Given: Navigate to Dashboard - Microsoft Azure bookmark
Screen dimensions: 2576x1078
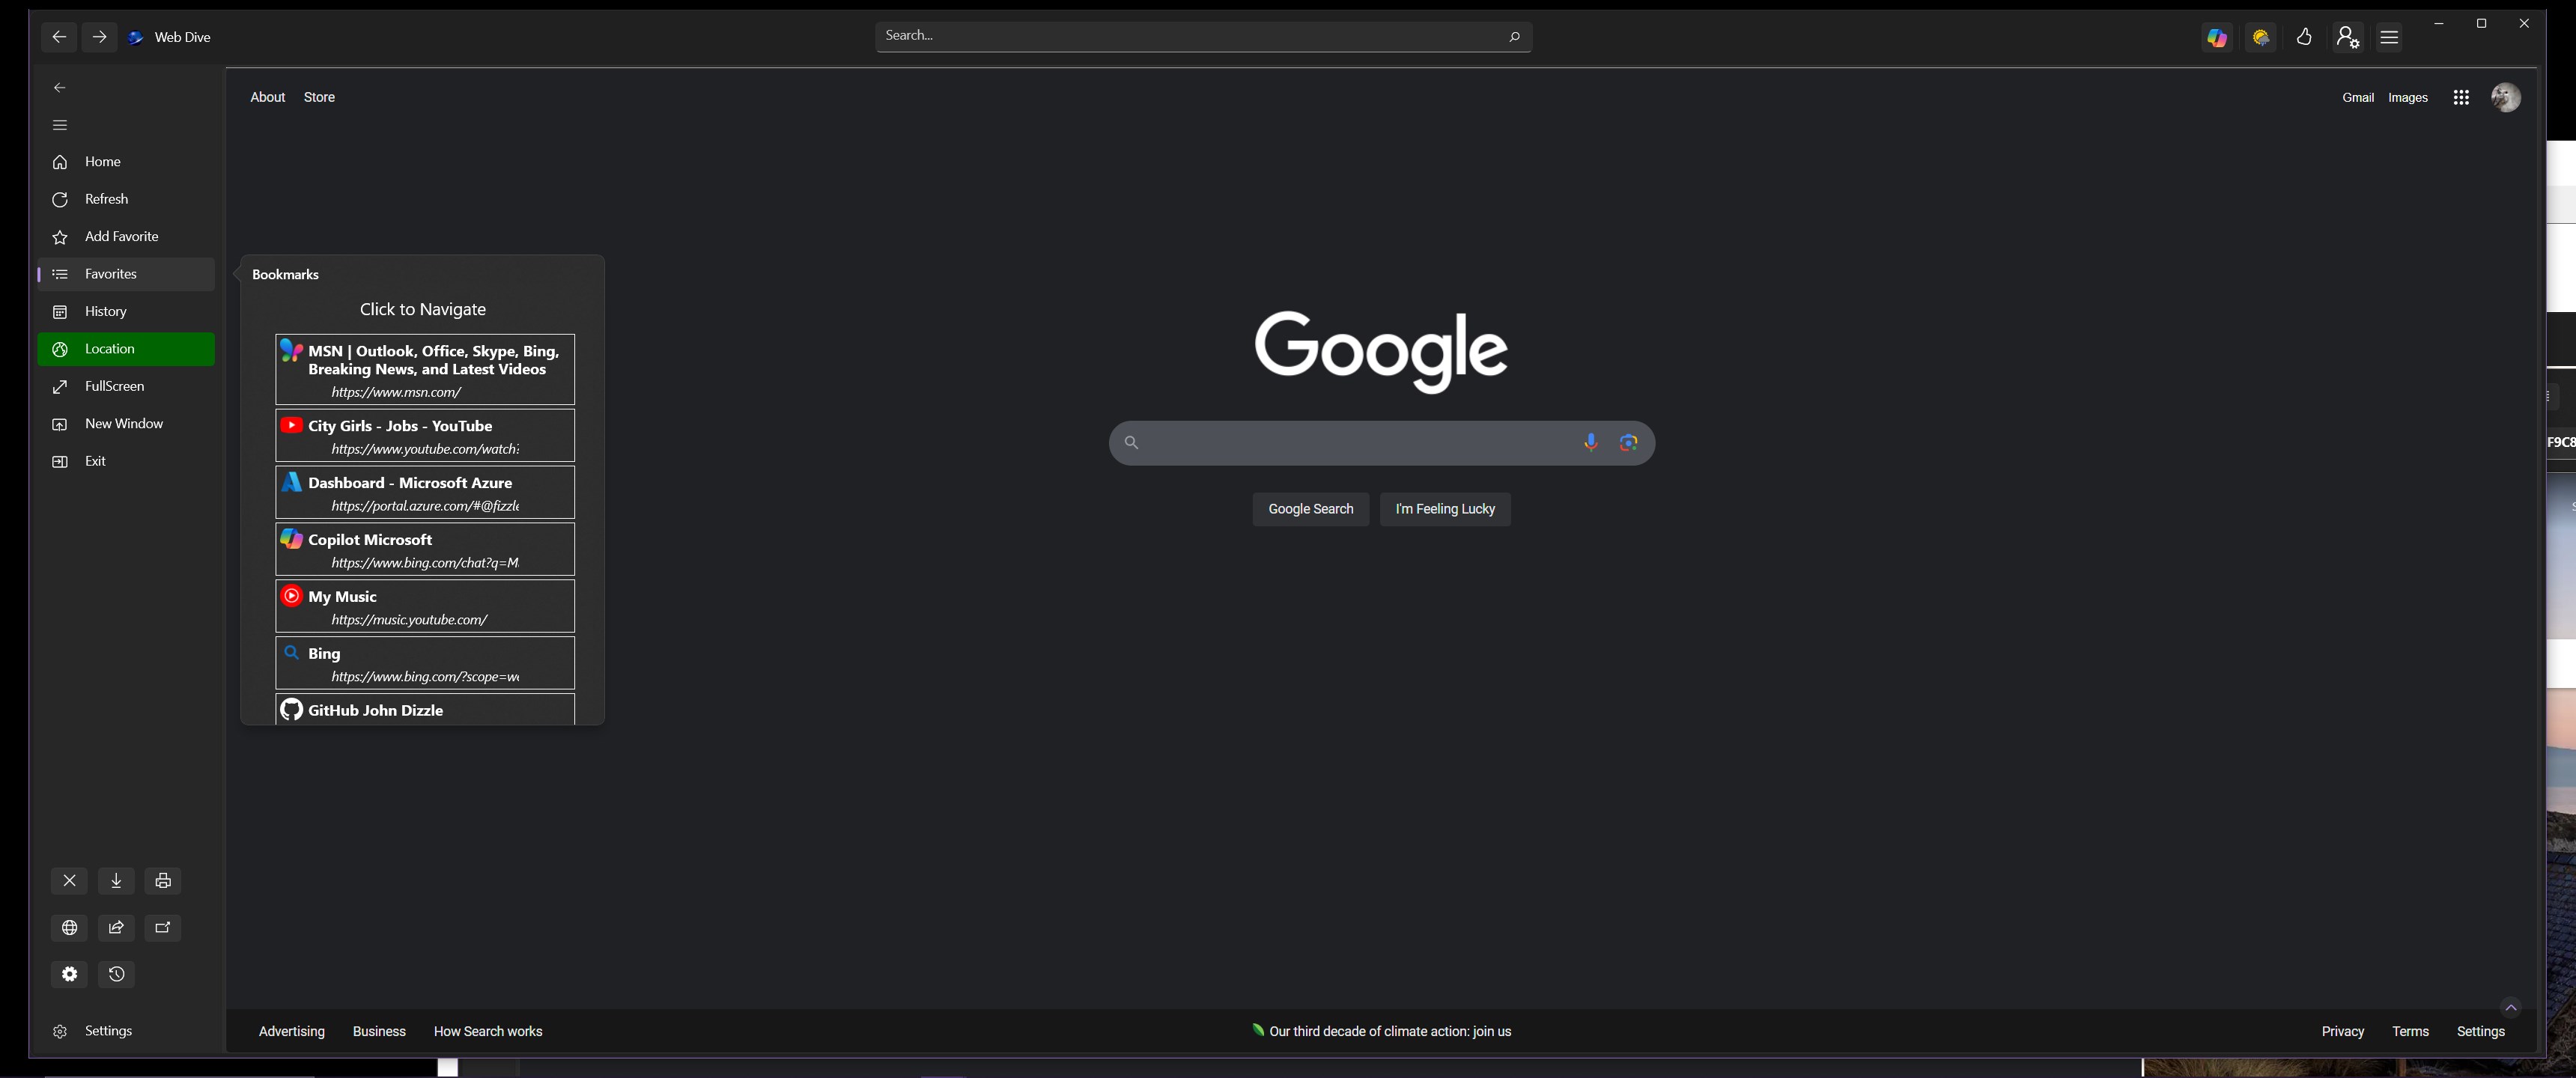Looking at the screenshot, I should tap(425, 492).
